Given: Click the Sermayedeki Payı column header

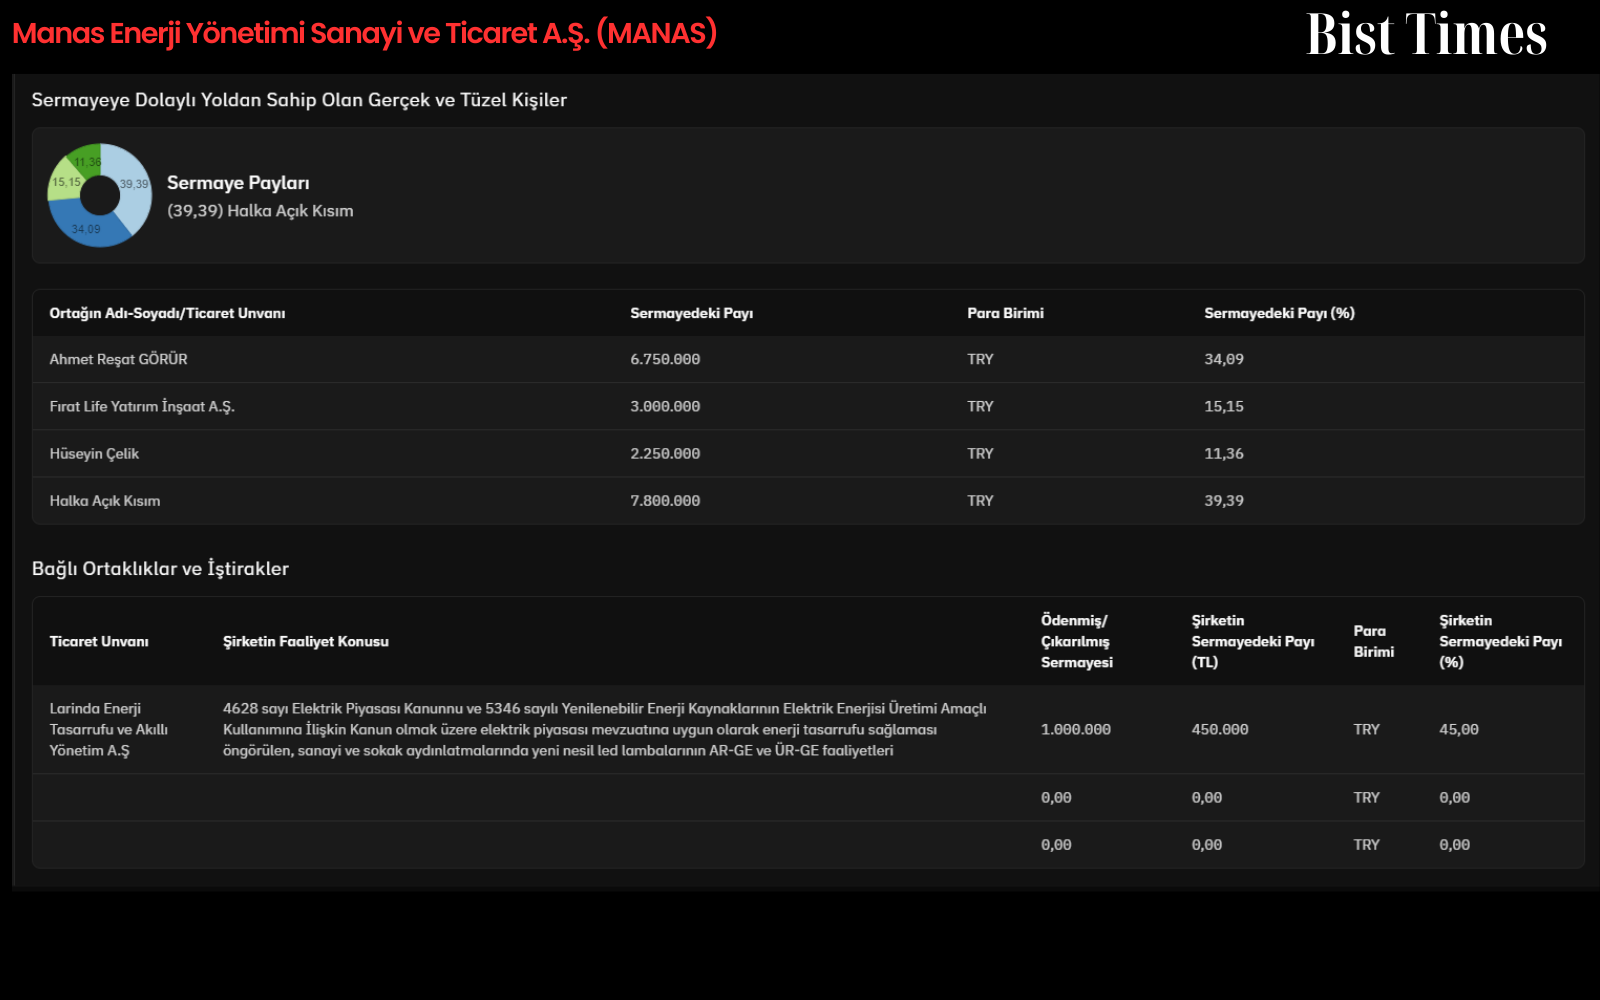Looking at the screenshot, I should [x=691, y=313].
